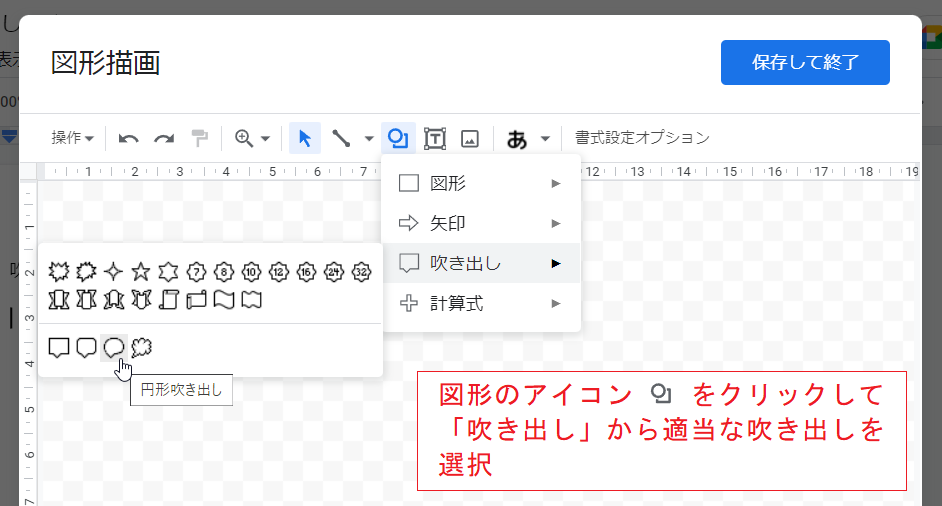Screen dimensions: 942x506
Task: Open the 矢印 submenu
Action: click(481, 224)
